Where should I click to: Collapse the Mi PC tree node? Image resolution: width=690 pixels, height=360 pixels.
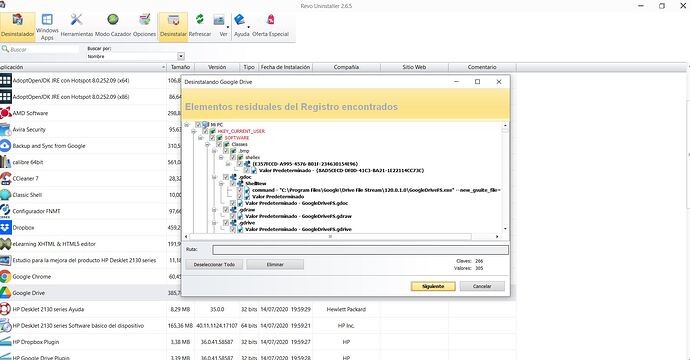click(x=187, y=125)
